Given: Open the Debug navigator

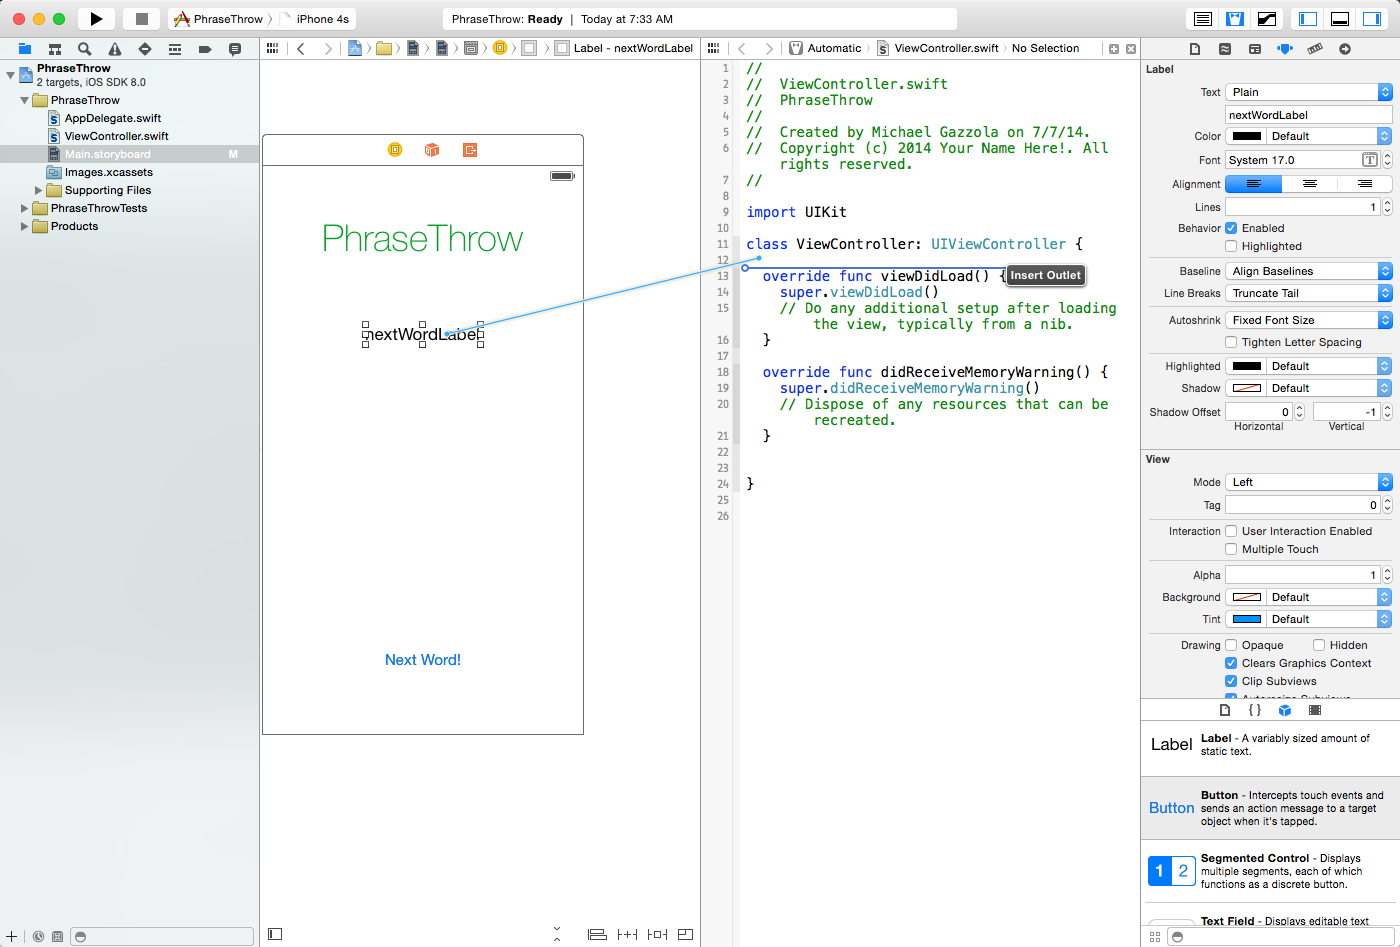Looking at the screenshot, I should (x=175, y=49).
